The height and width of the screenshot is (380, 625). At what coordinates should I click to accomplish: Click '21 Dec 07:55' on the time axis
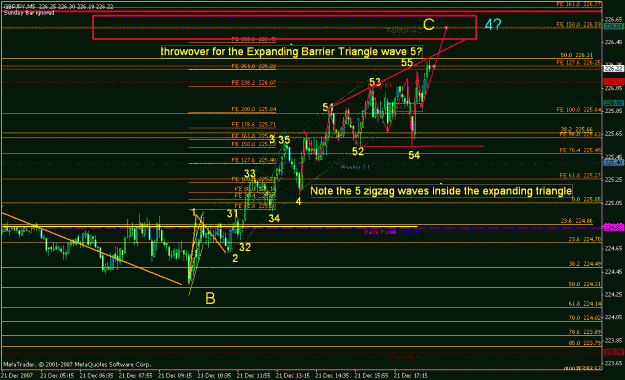(136, 376)
